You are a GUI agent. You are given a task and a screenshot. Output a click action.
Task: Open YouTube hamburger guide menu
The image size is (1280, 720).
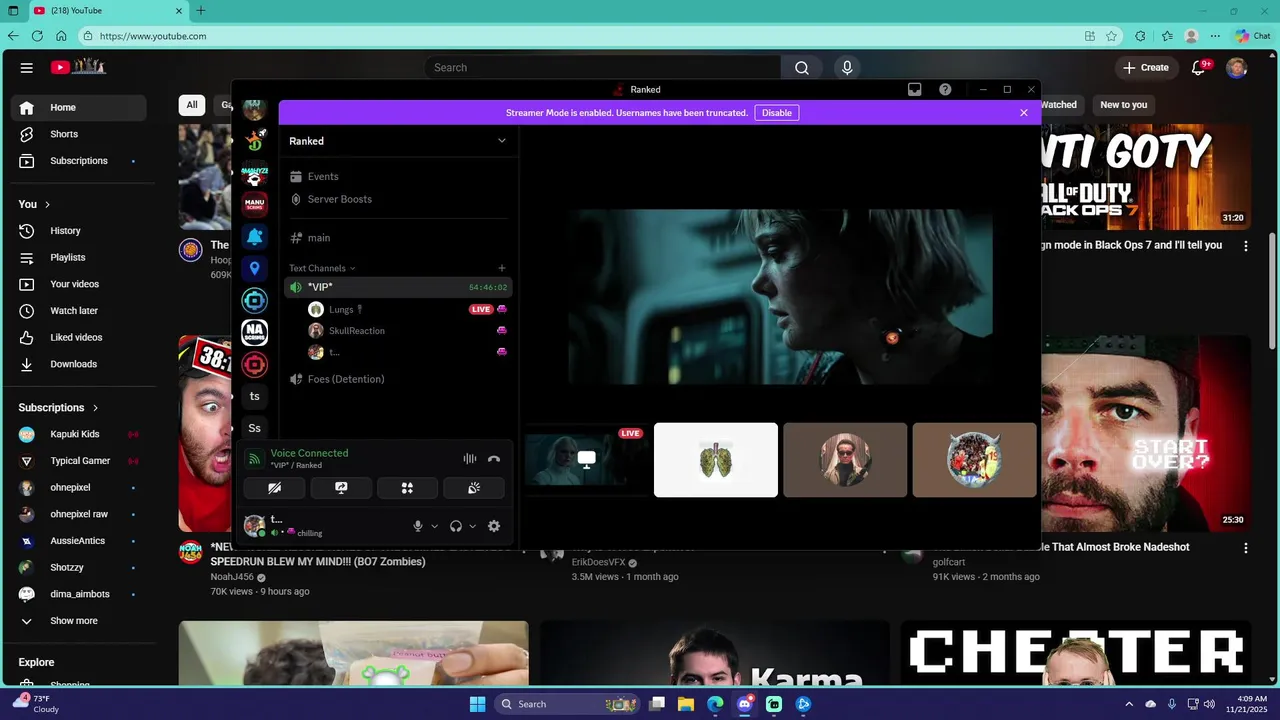coord(27,68)
